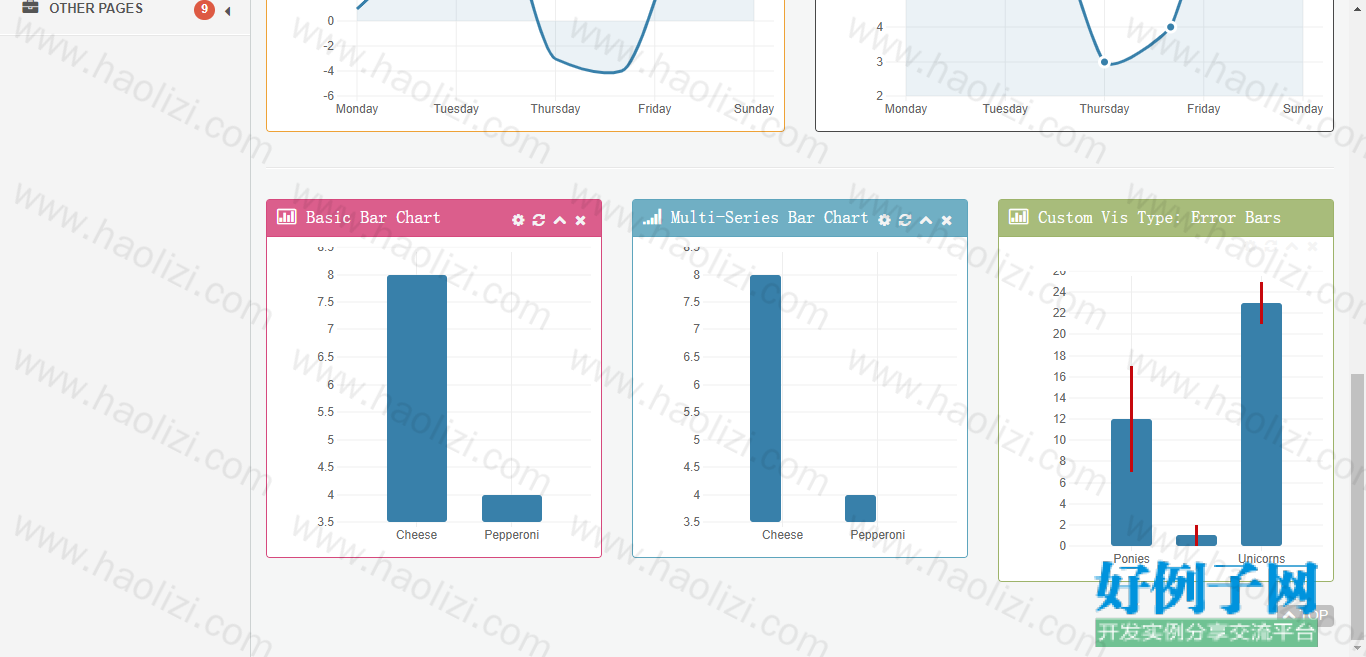Click the Ponies axis label
The height and width of the screenshot is (657, 1366).
pyautogui.click(x=1131, y=559)
